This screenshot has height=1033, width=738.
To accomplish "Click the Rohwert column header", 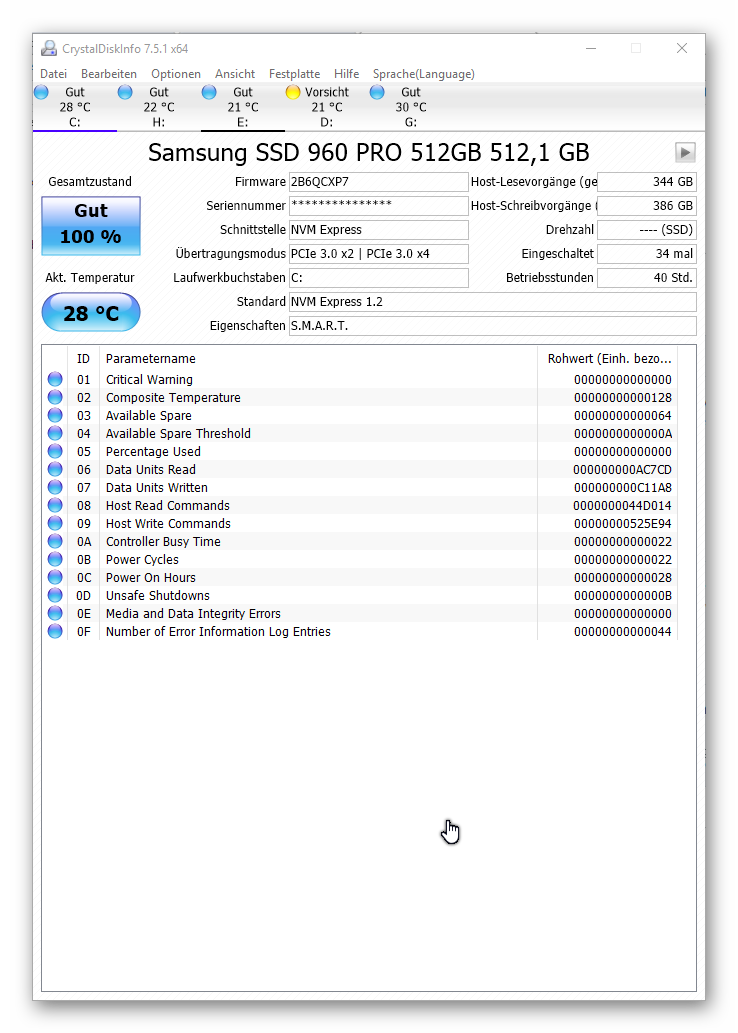I will pos(608,358).
